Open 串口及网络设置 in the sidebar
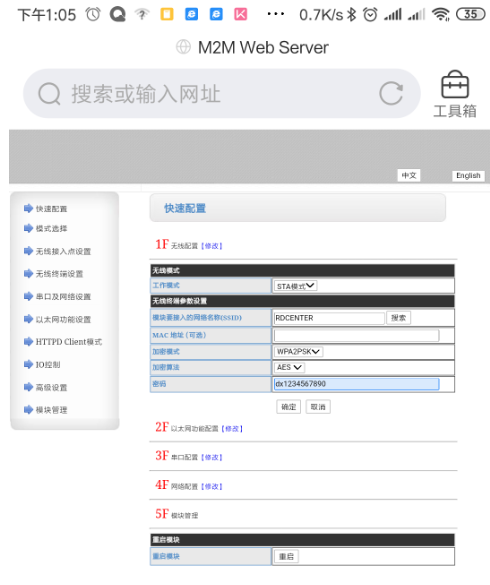This screenshot has height=585, width=490. pyautogui.click(x=63, y=297)
